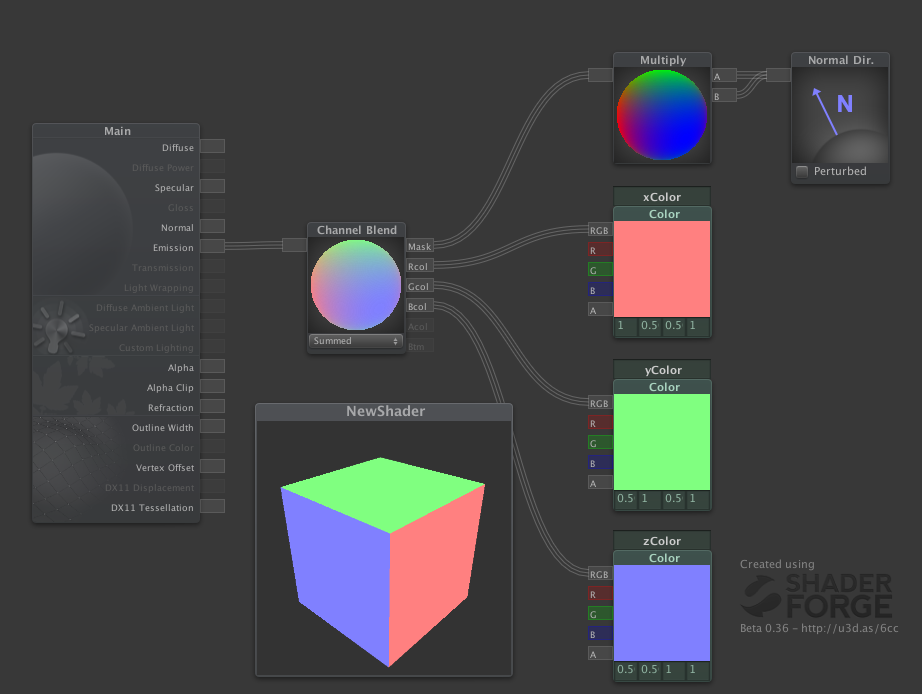Click the NewShader cube preview
Screen dimensions: 922x694
point(384,558)
